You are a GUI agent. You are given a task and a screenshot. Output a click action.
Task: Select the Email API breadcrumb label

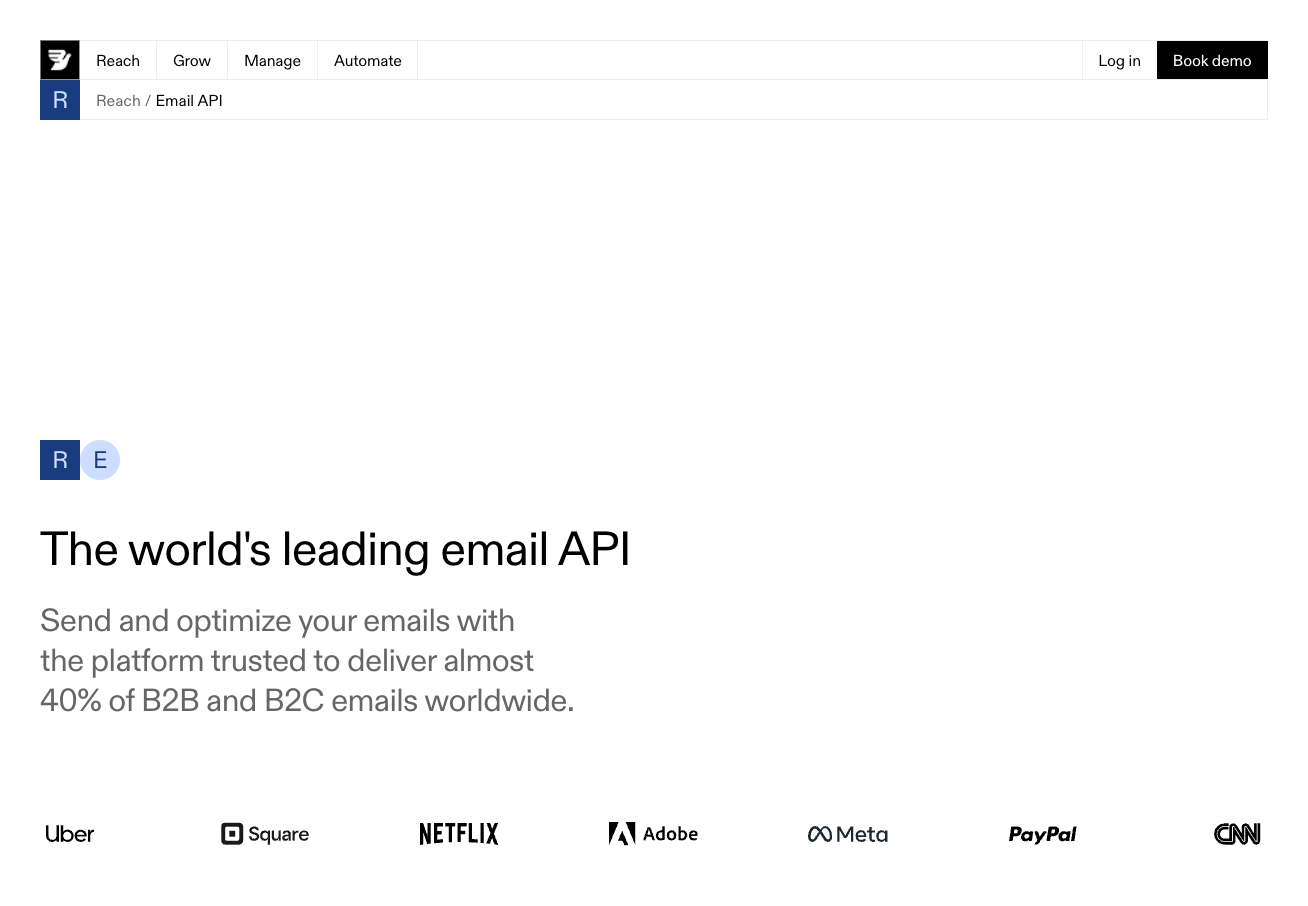click(188, 100)
